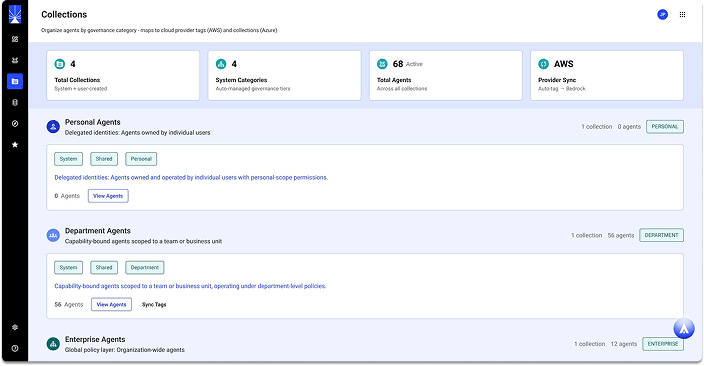704x366 pixels.
Task: Click the page subtitle about governance category
Action: [x=159, y=31]
